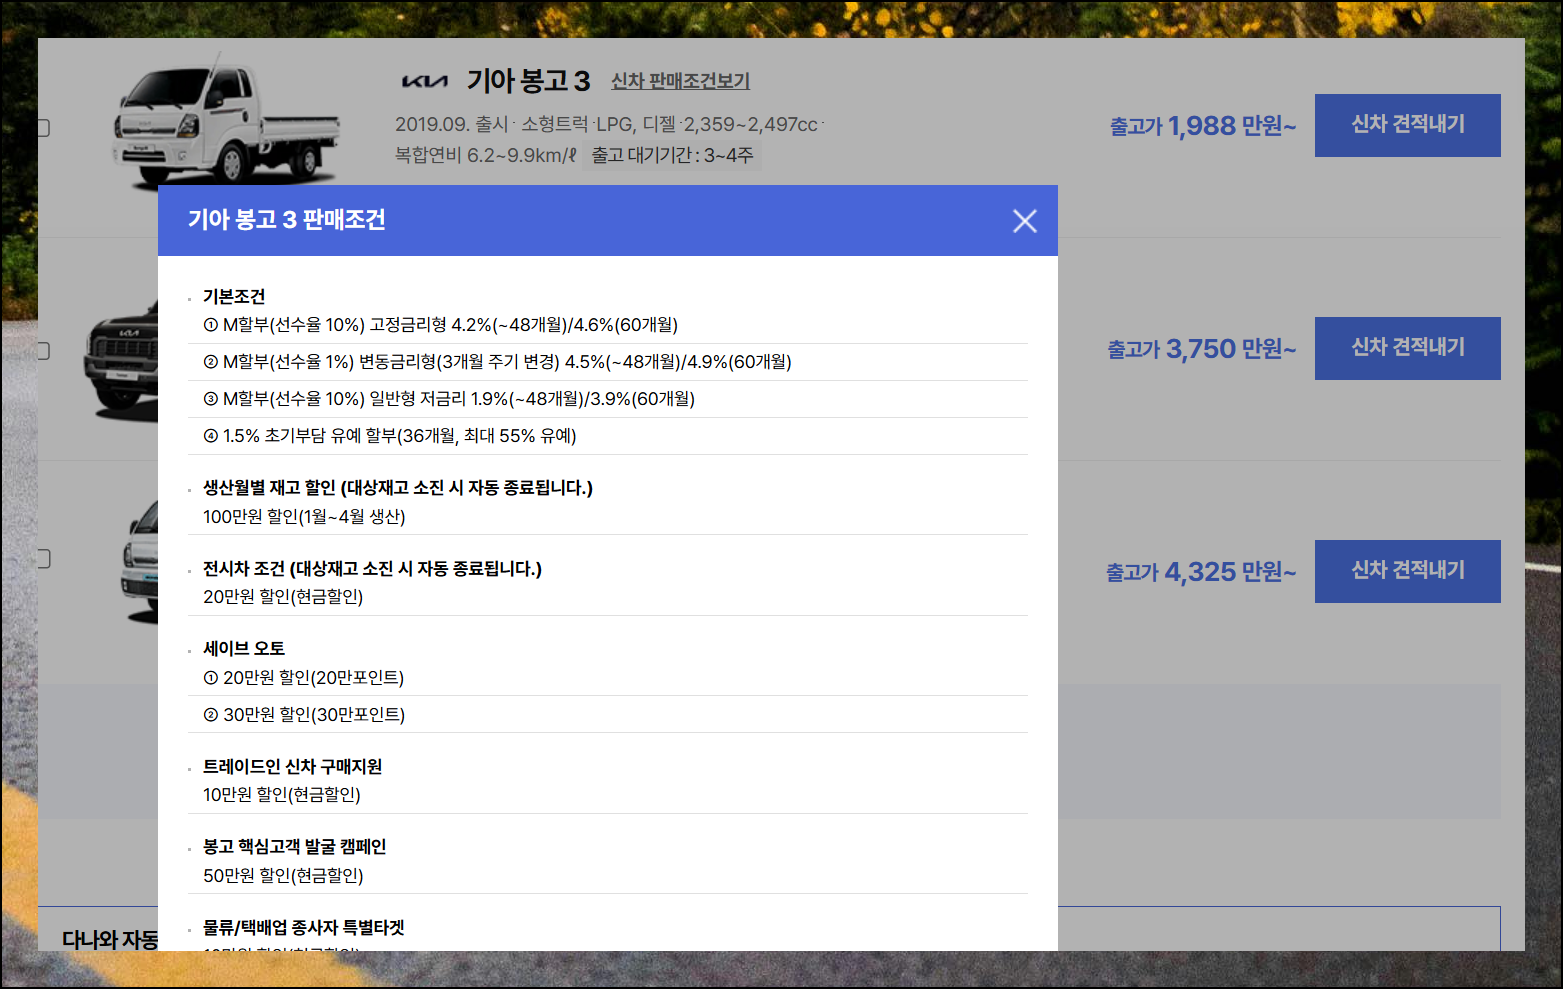This screenshot has width=1563, height=989.
Task: Click price text 출고가 3,750 만원~
Action: pyautogui.click(x=1201, y=349)
